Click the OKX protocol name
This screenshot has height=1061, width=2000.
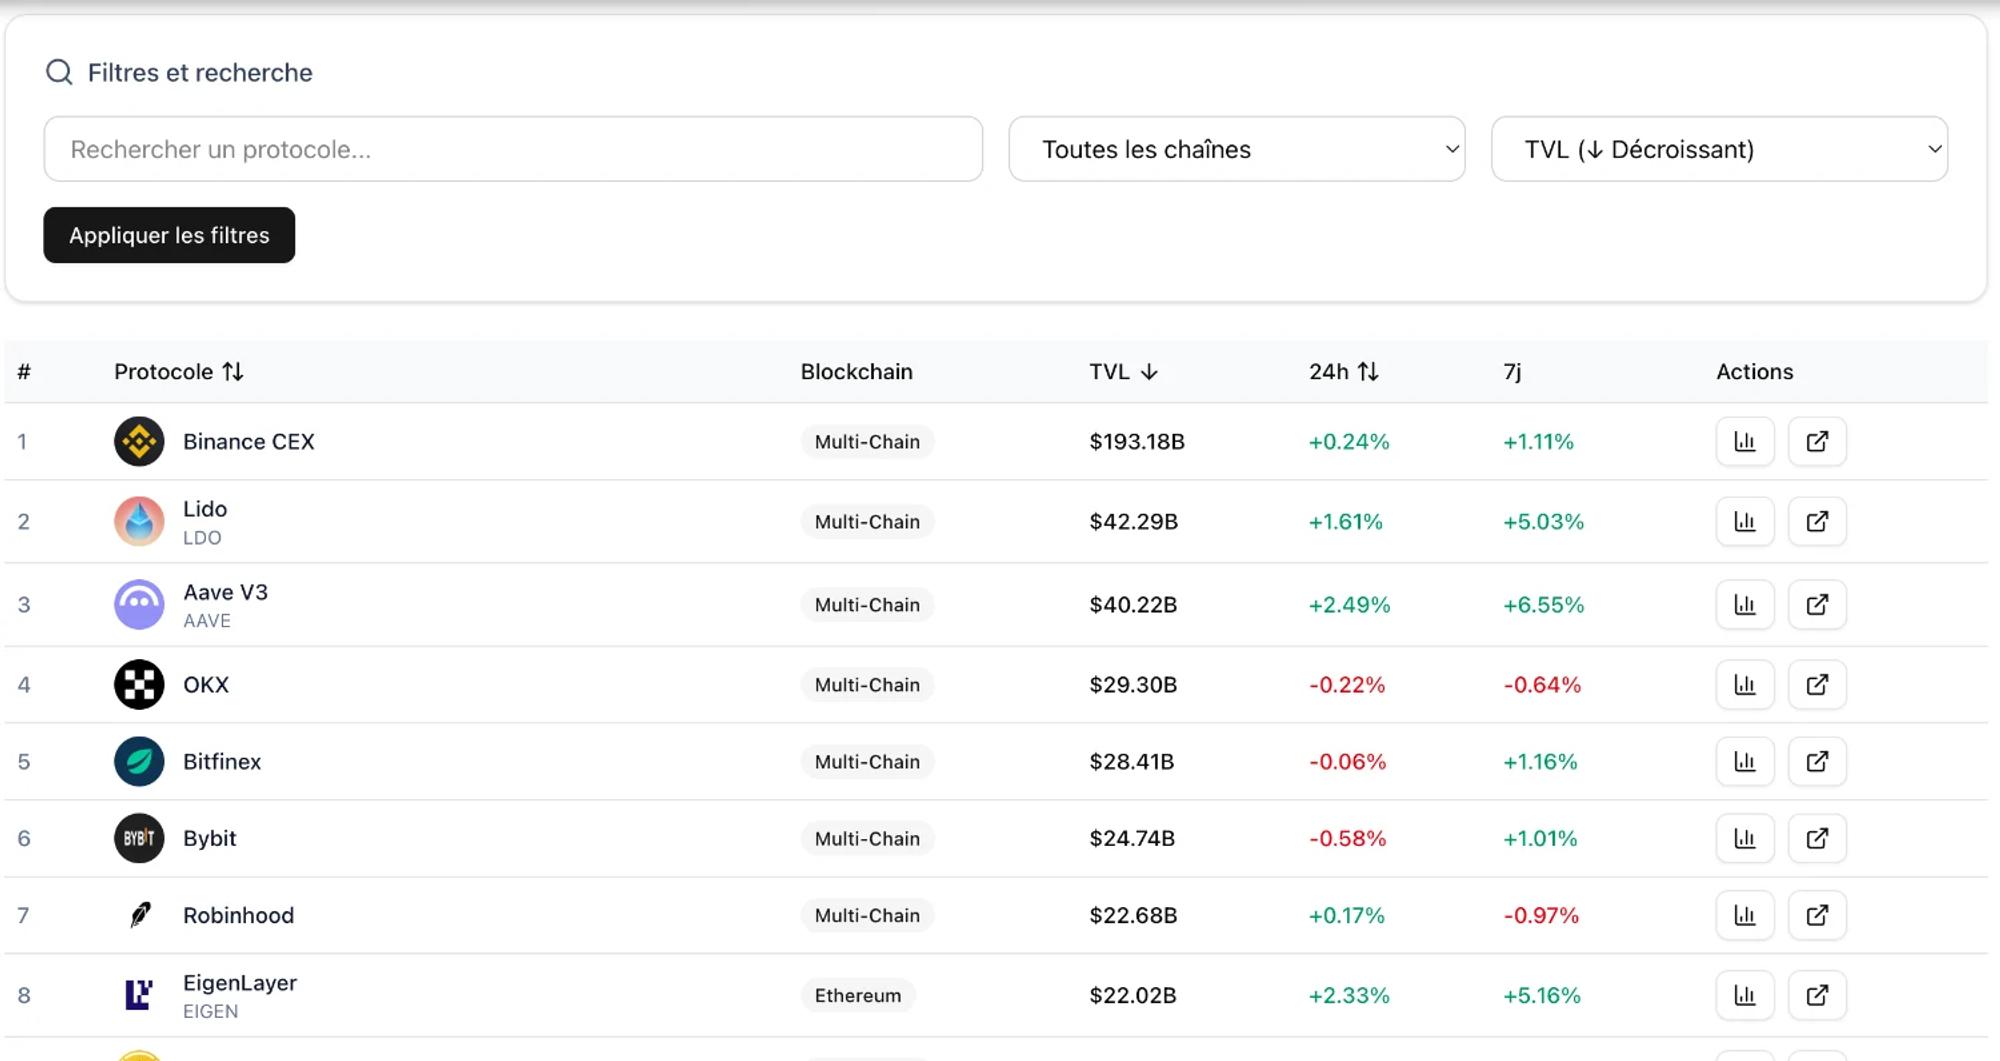click(x=206, y=684)
